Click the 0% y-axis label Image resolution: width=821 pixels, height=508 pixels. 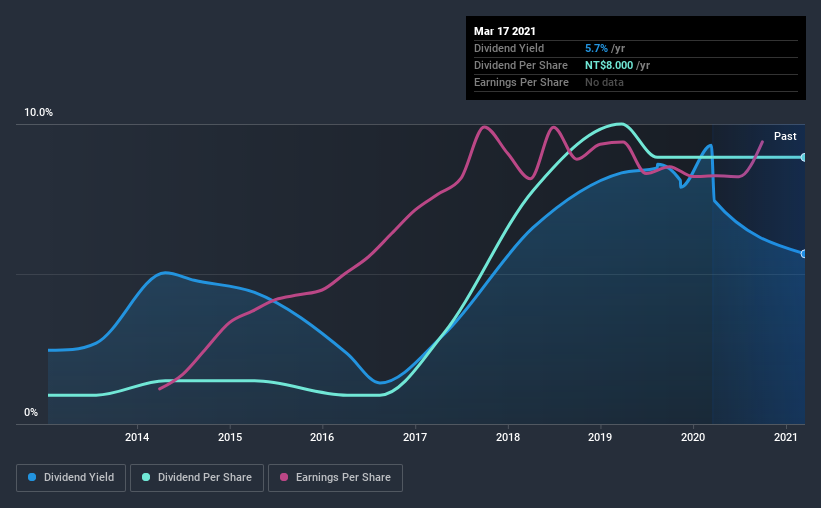click(31, 413)
